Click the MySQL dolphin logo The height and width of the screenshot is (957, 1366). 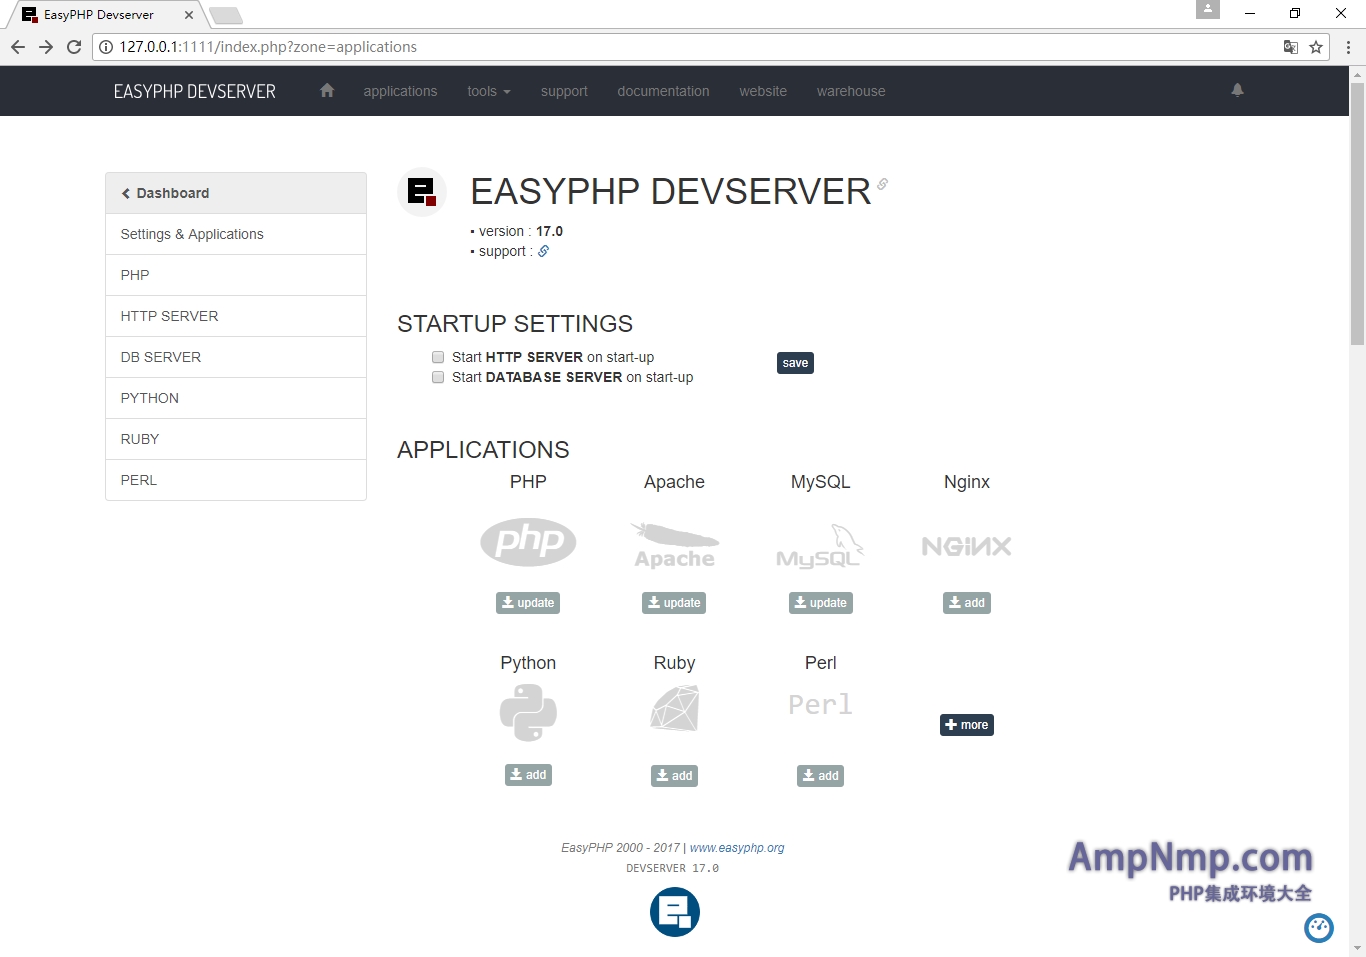[x=820, y=546]
